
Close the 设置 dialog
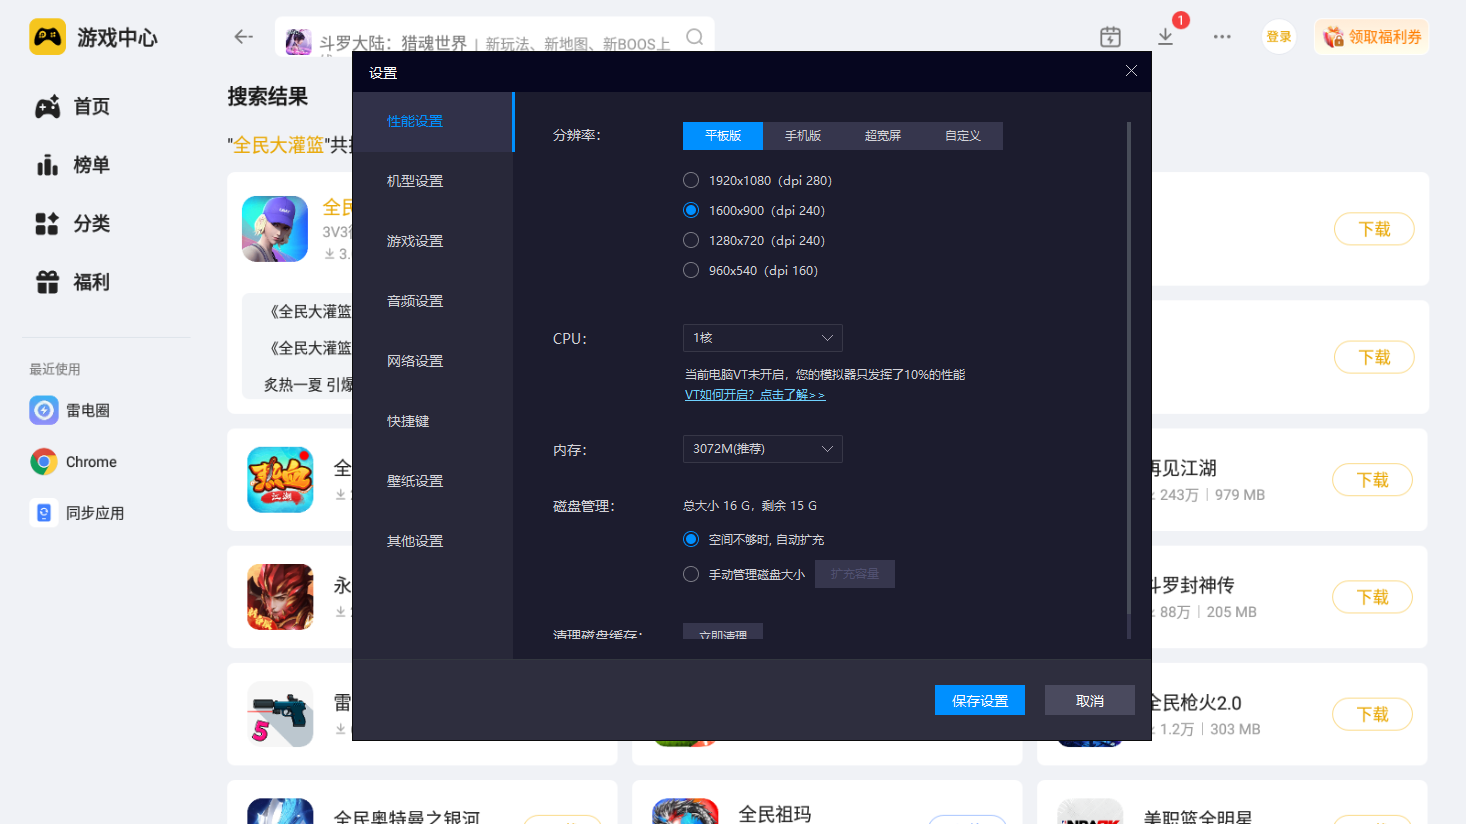tap(1131, 71)
